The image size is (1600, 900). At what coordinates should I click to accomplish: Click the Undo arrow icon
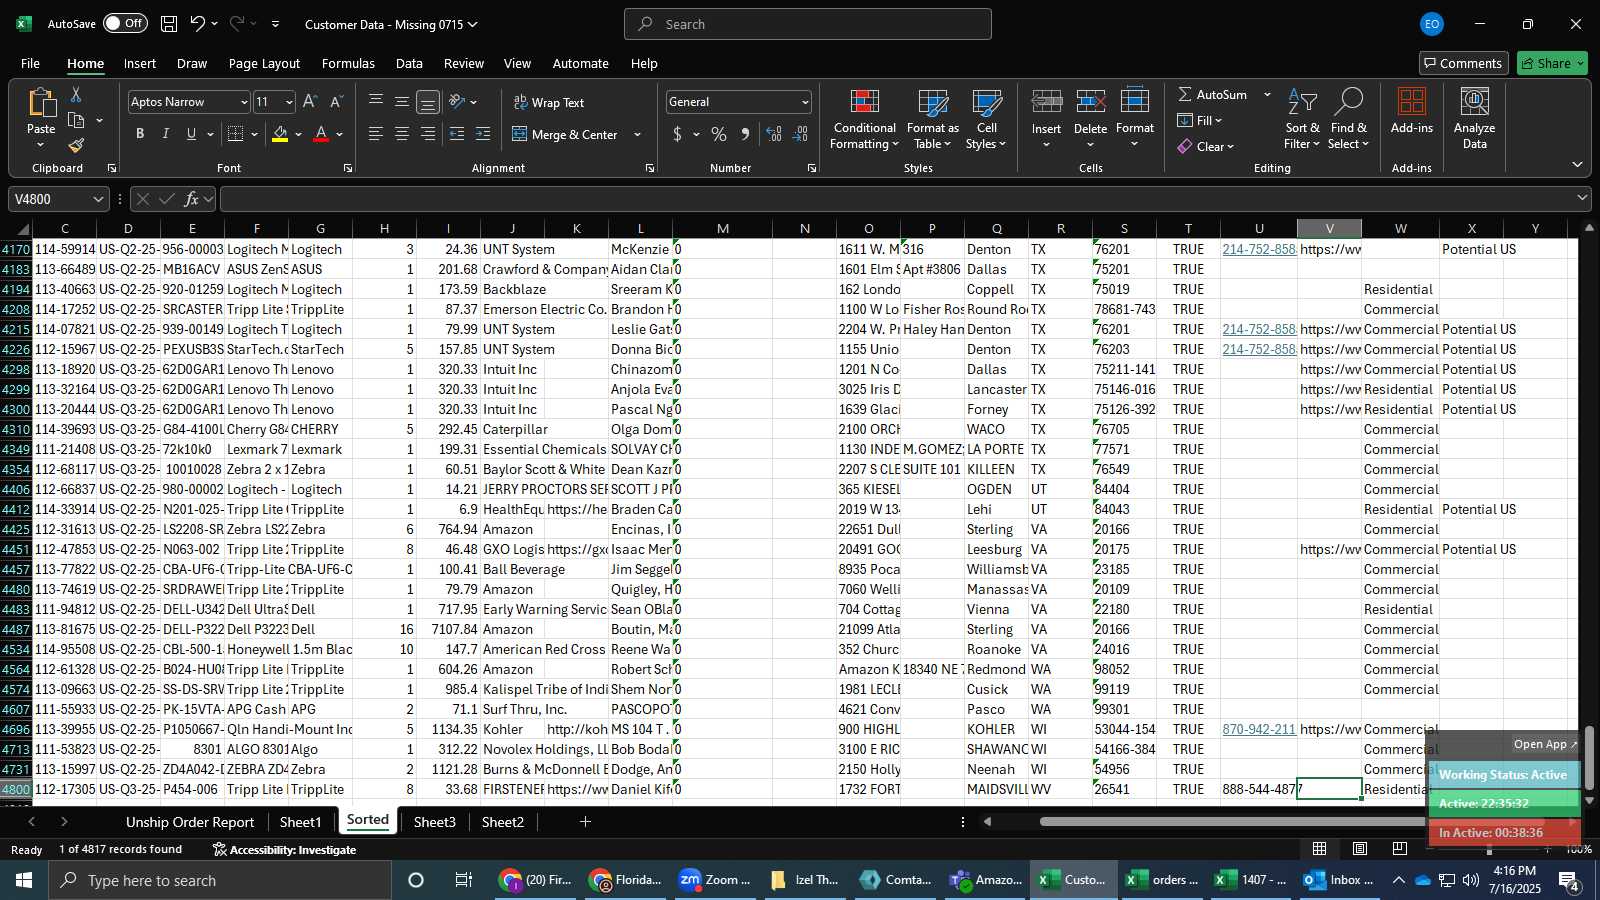(x=197, y=24)
